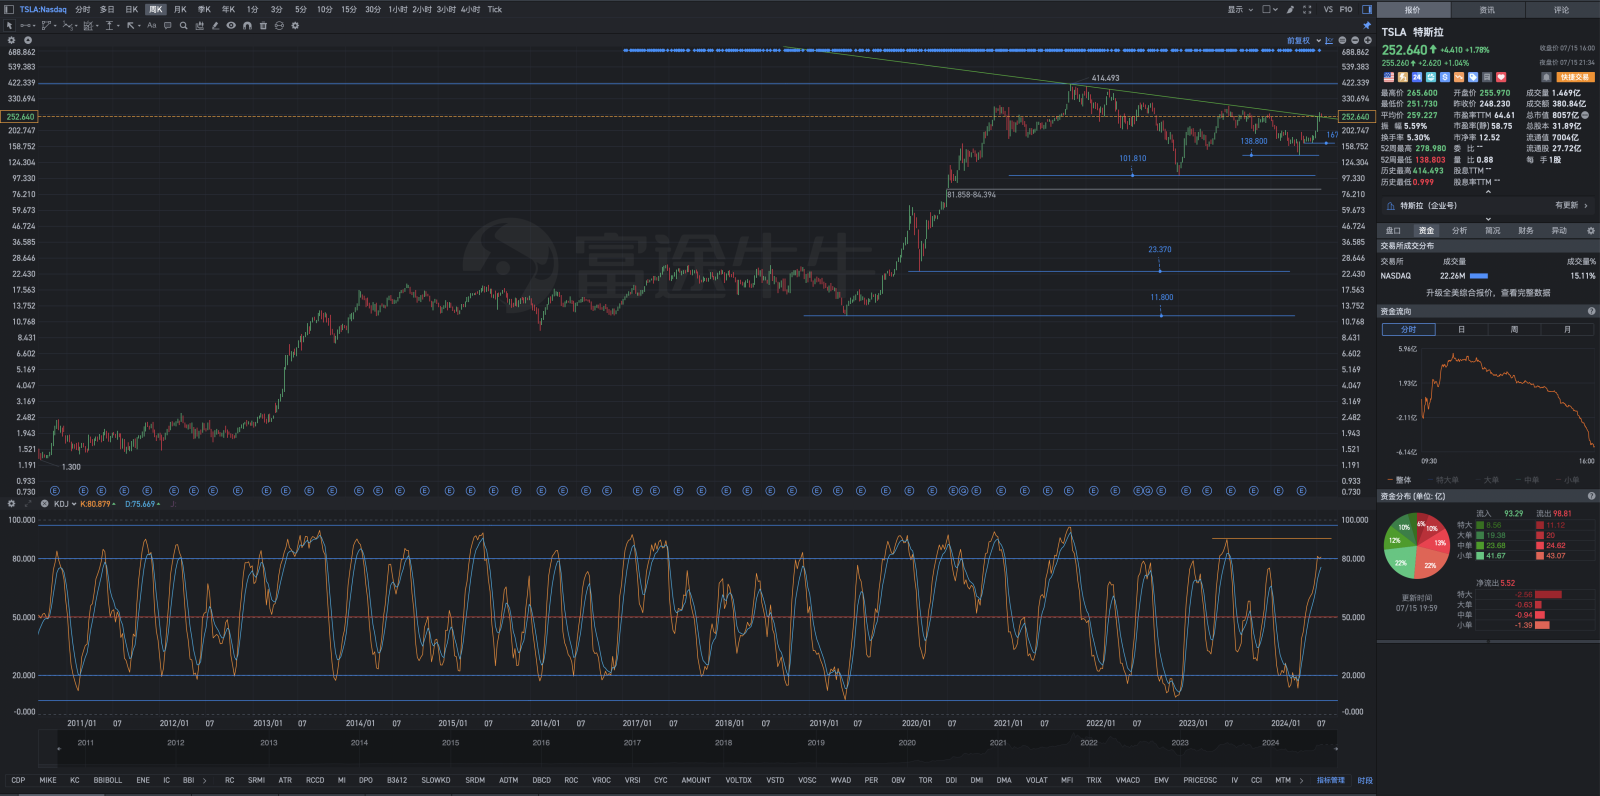Screen dimensions: 1600x796
Task: Click the plus zoom-in circle icon
Action: click(x=1368, y=40)
